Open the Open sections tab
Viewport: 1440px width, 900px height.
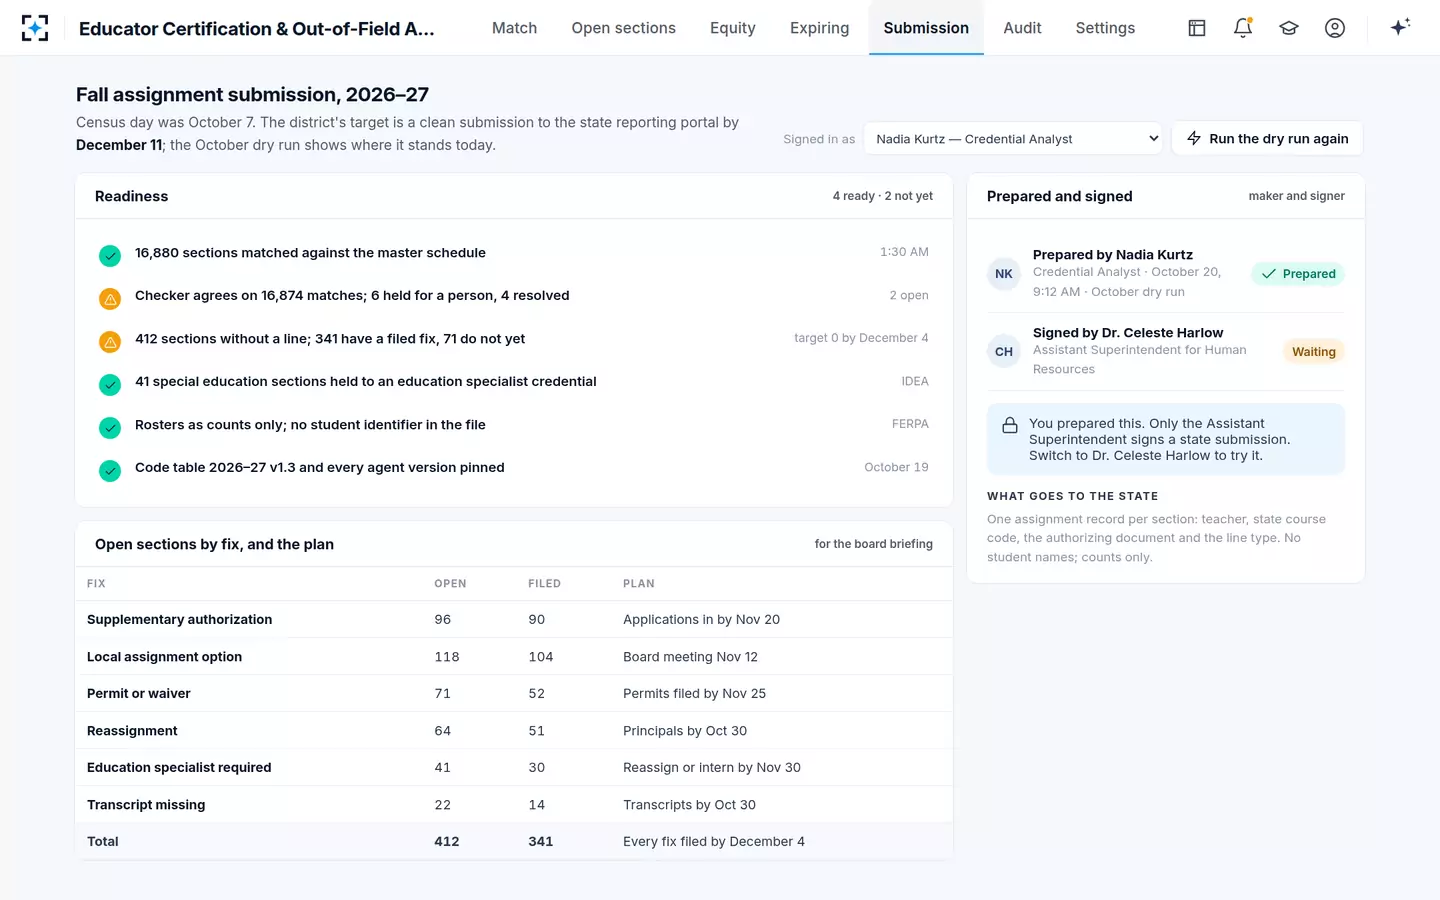(624, 28)
